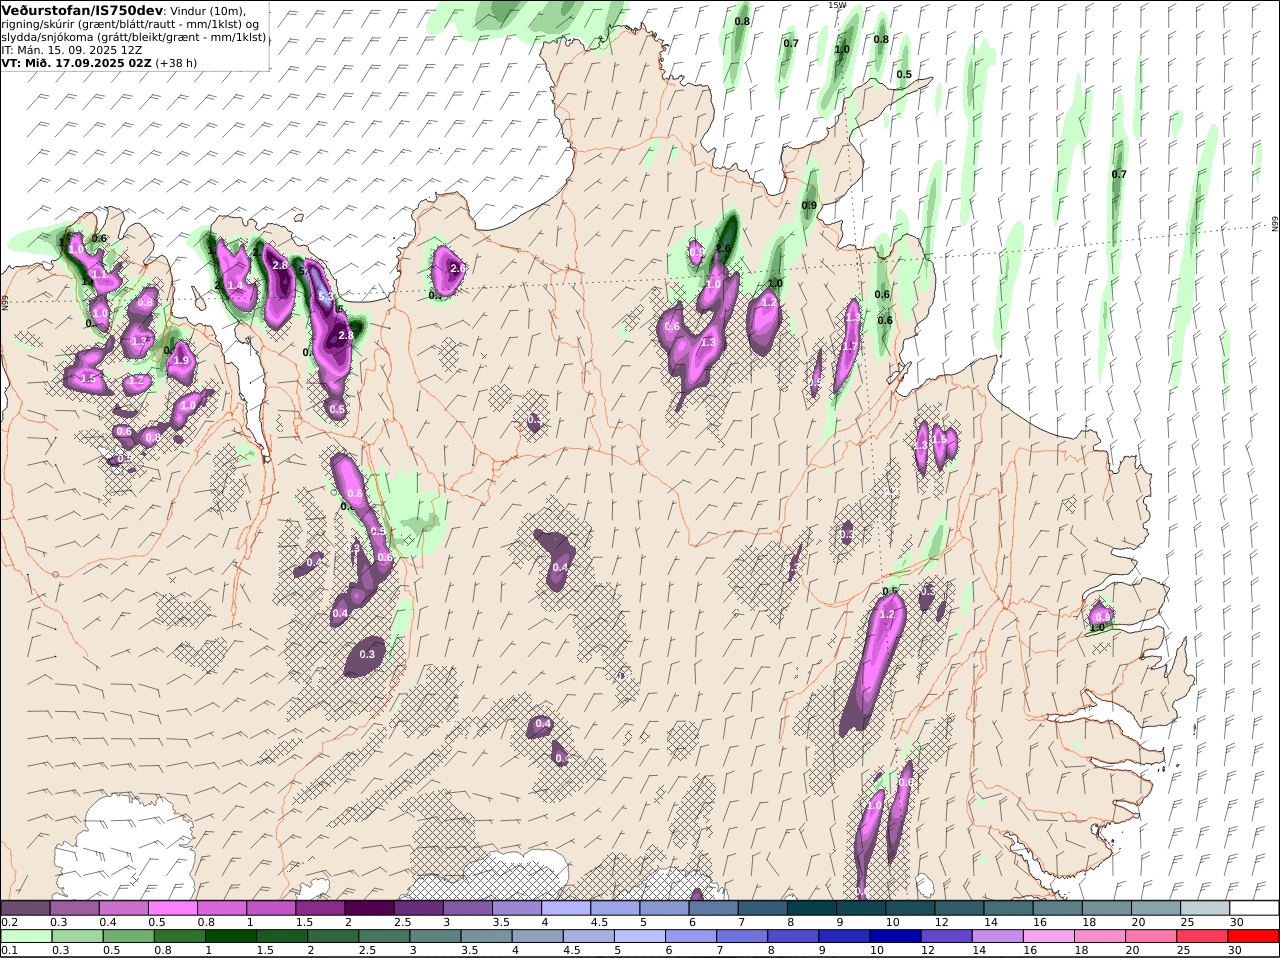The width and height of the screenshot is (1280, 958).
Task: Pick the red rain-scale swatch labeled 30
Action: 1253,936
